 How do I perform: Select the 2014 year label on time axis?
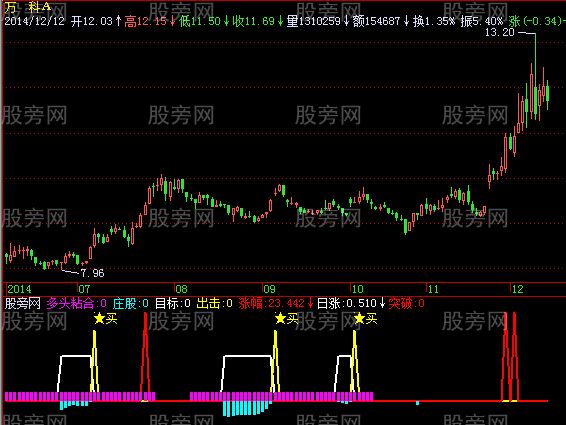click(x=19, y=289)
